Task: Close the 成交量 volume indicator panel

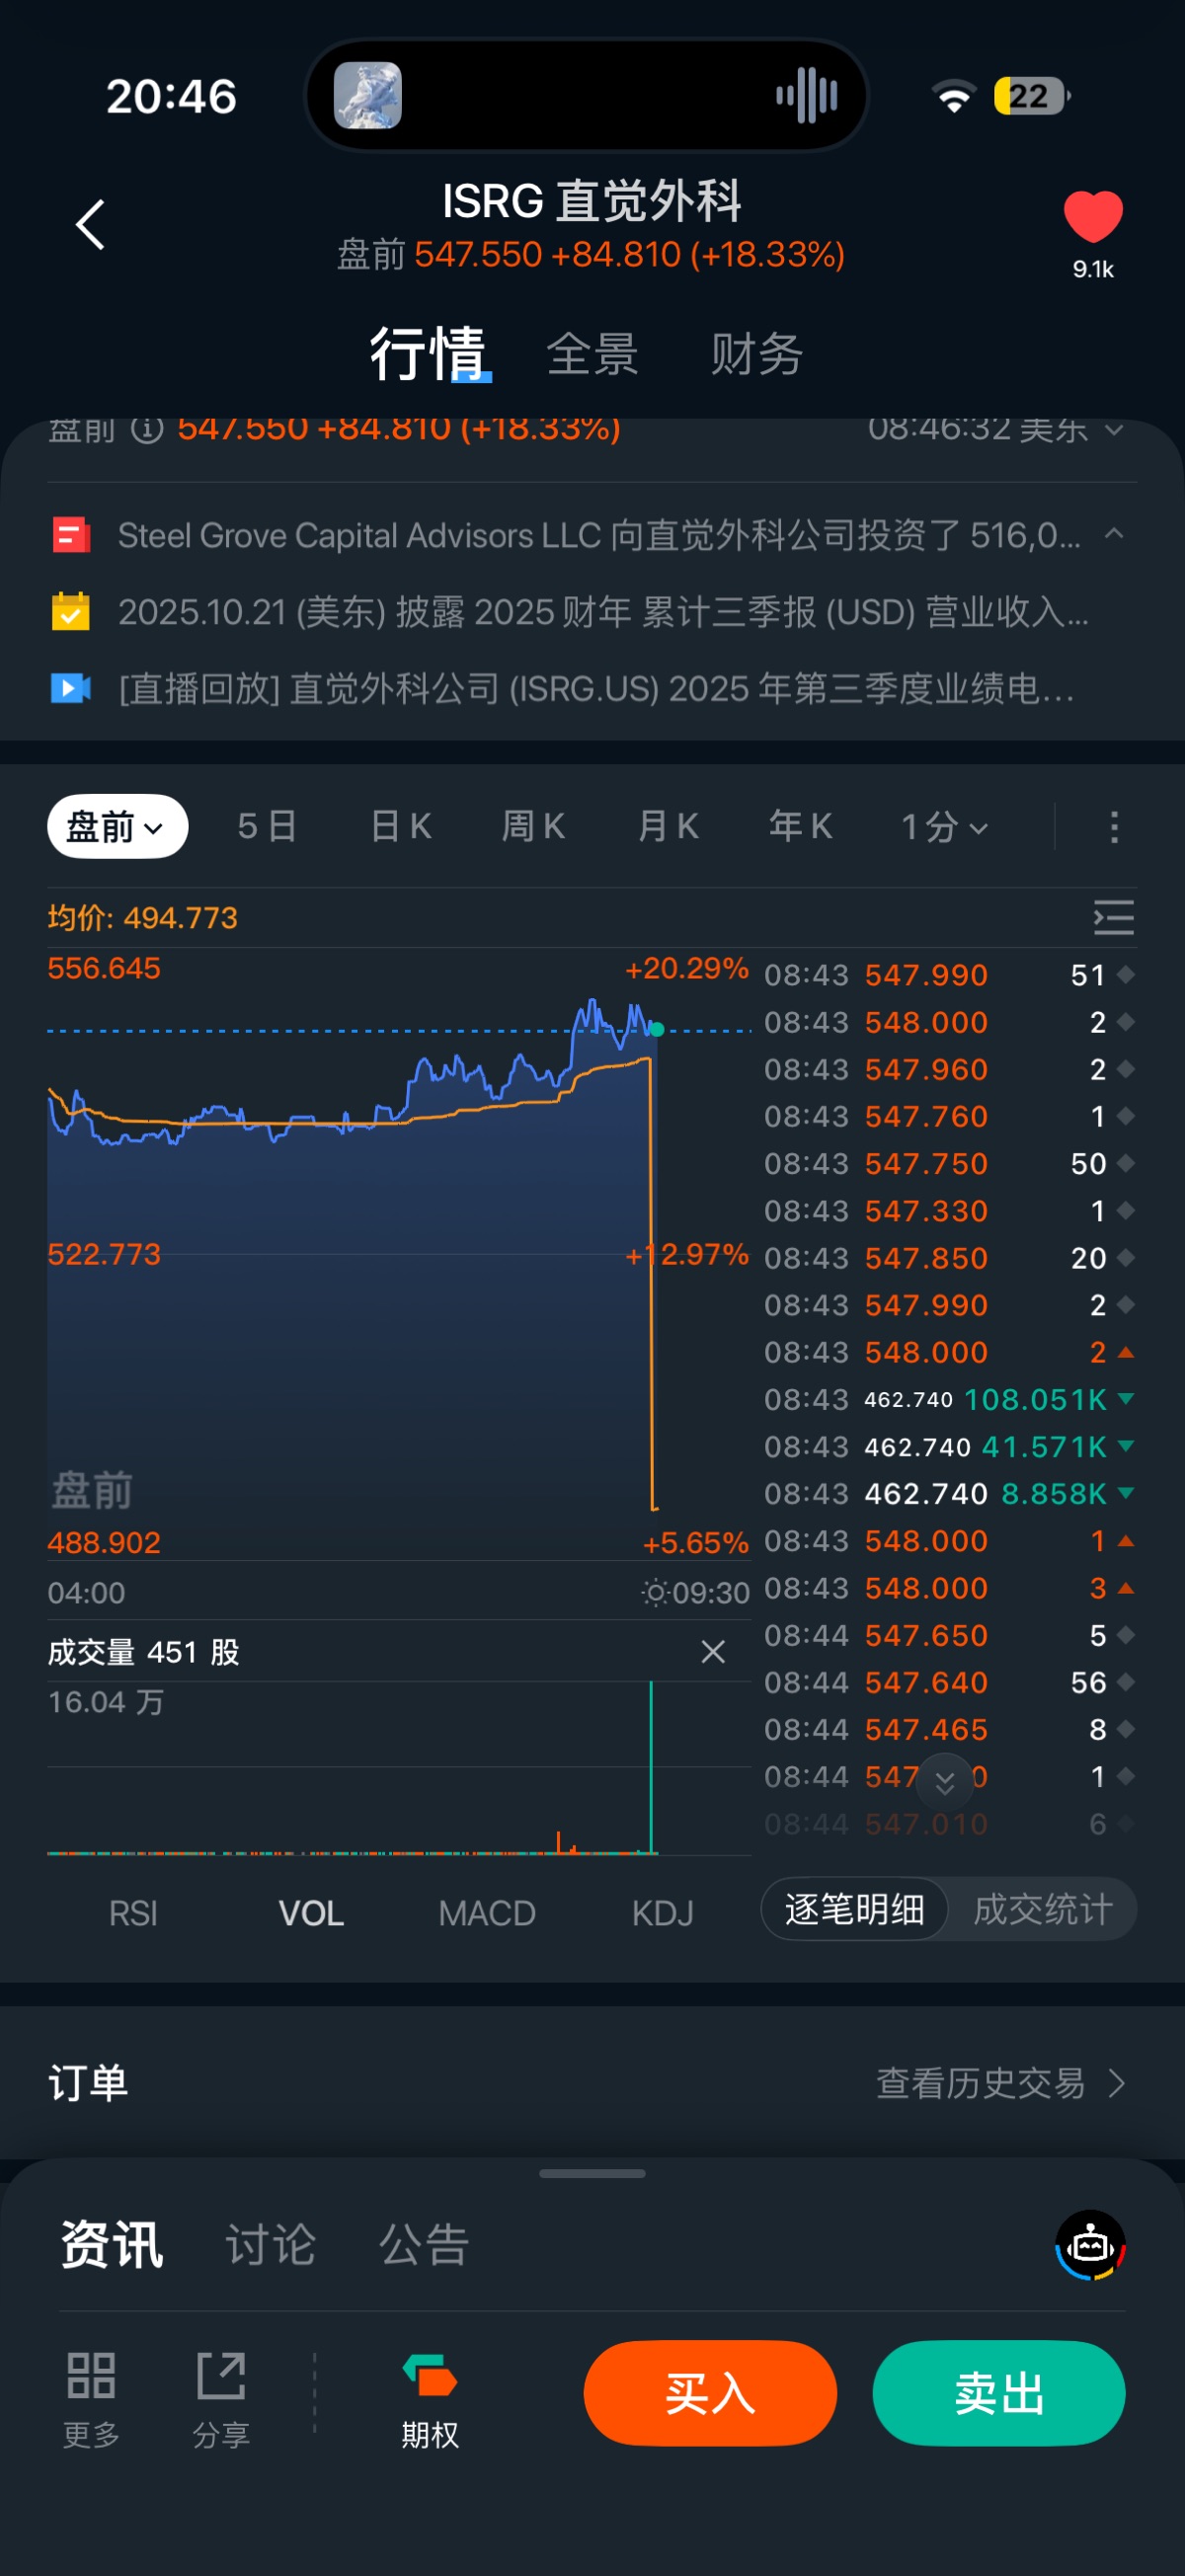Action: (x=713, y=1652)
